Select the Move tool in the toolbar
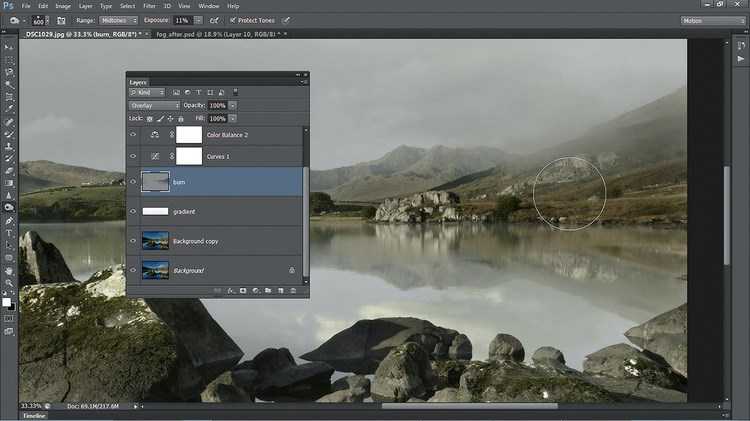This screenshot has height=421, width=750. (x=9, y=47)
